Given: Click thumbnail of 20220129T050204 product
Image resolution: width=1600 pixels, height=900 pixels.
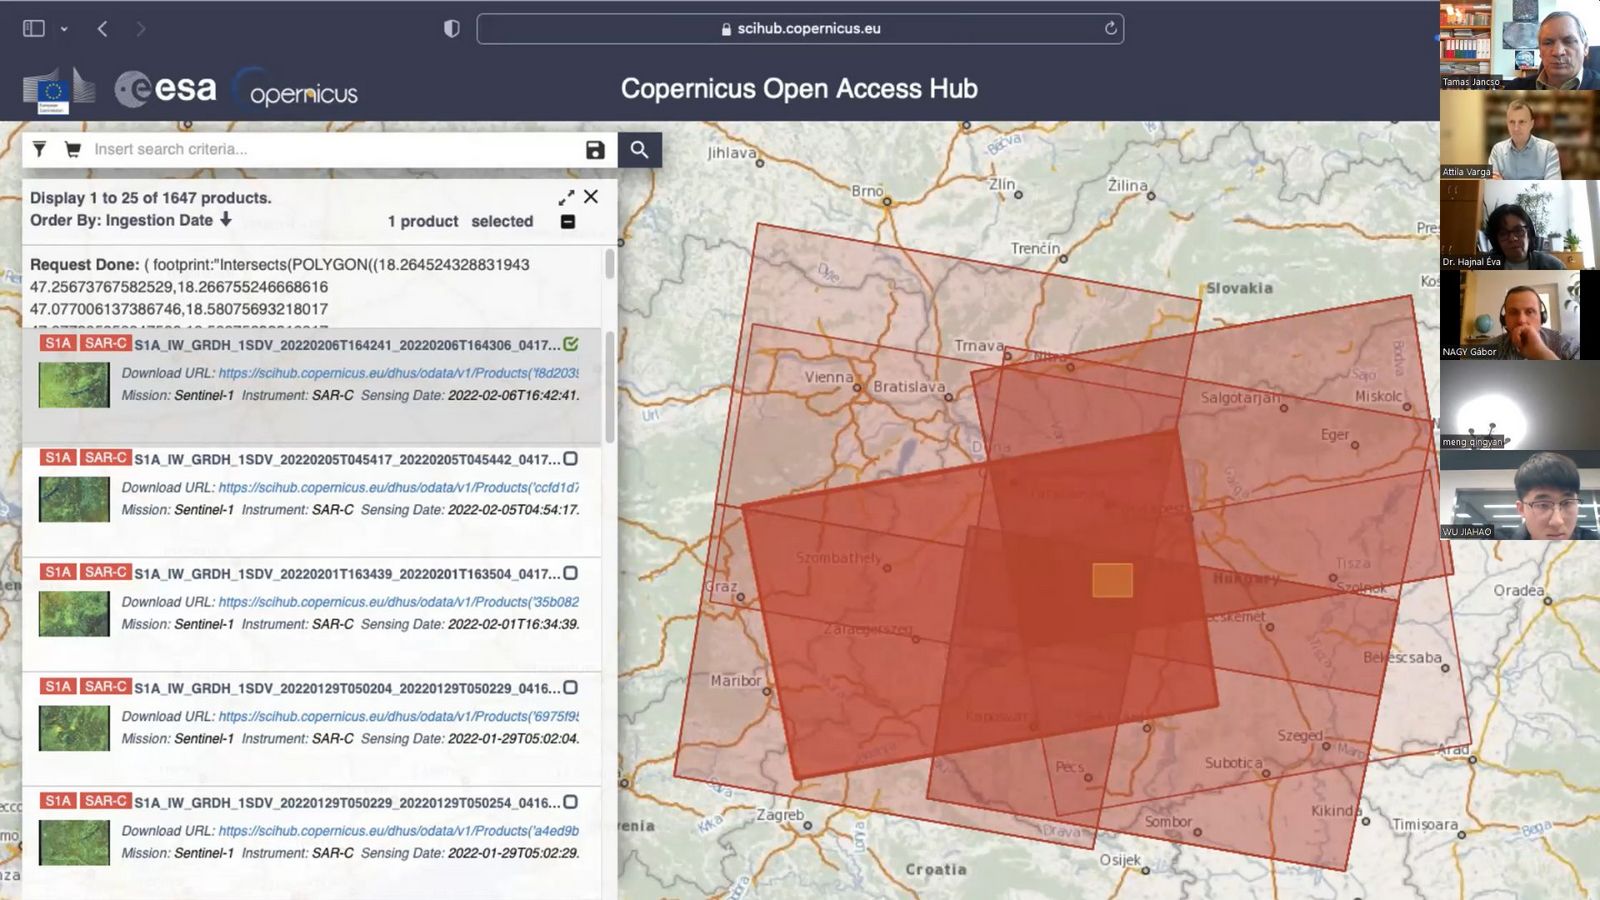Looking at the screenshot, I should [x=74, y=728].
